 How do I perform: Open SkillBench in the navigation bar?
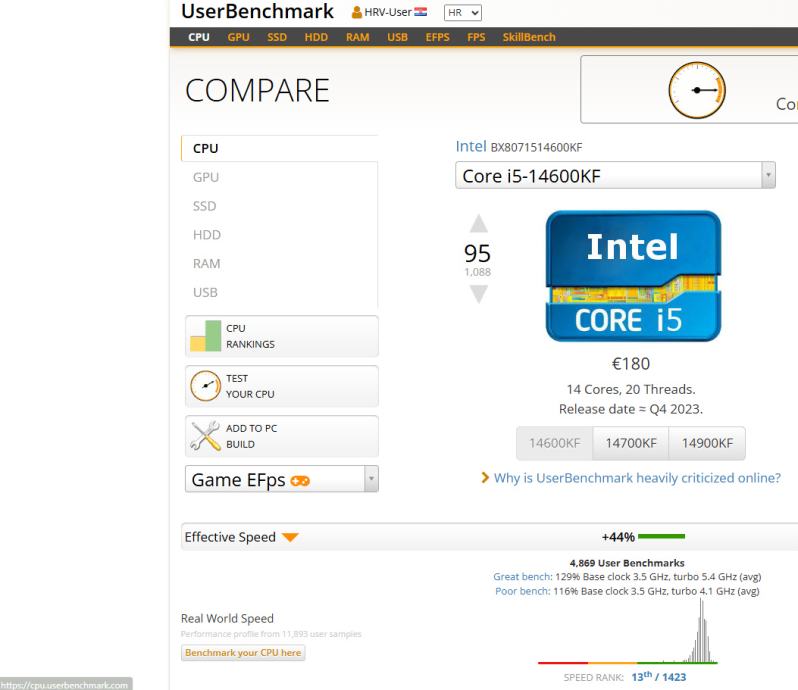point(529,37)
